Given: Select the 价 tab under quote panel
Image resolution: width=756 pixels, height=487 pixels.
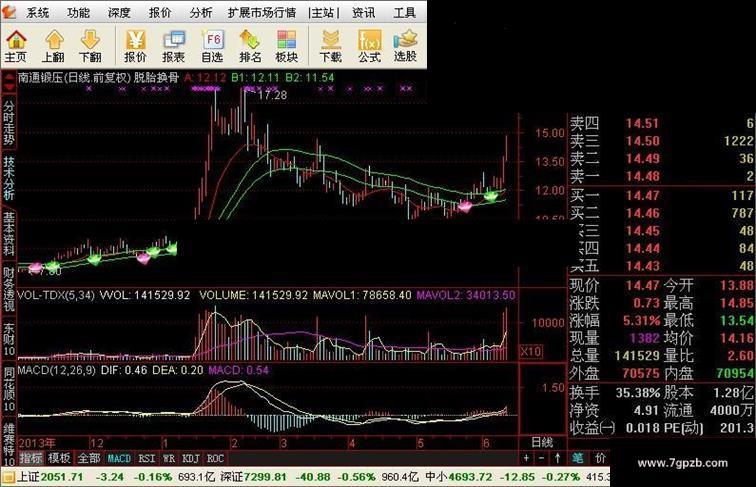Looking at the screenshot, I should pos(600,458).
